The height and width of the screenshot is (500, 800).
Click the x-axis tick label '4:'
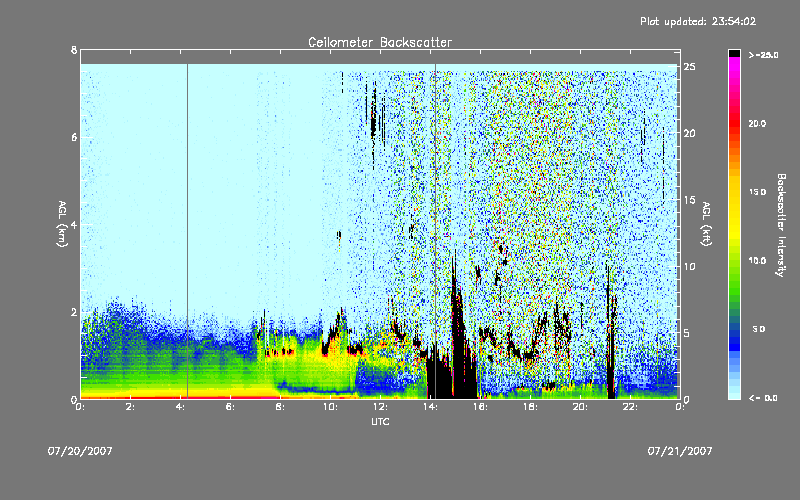(x=180, y=407)
